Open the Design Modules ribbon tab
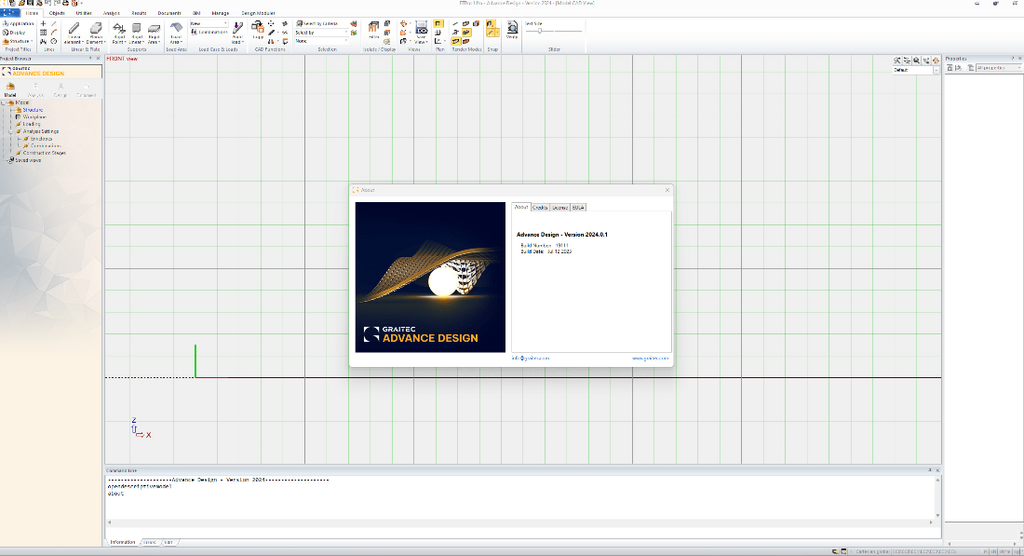This screenshot has height=556, width=1024. click(258, 13)
